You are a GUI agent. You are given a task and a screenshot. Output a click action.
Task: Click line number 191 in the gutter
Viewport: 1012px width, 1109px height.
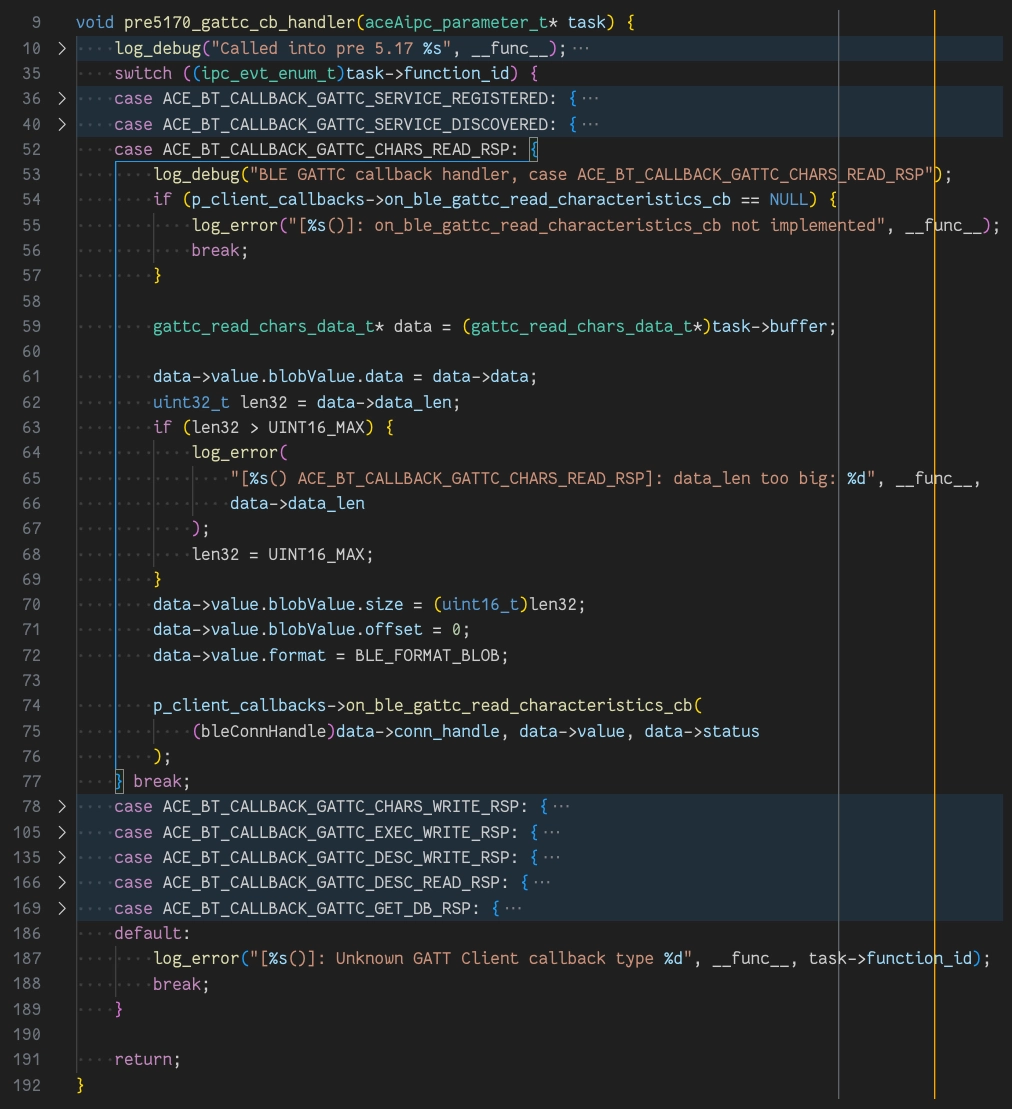[31, 1059]
